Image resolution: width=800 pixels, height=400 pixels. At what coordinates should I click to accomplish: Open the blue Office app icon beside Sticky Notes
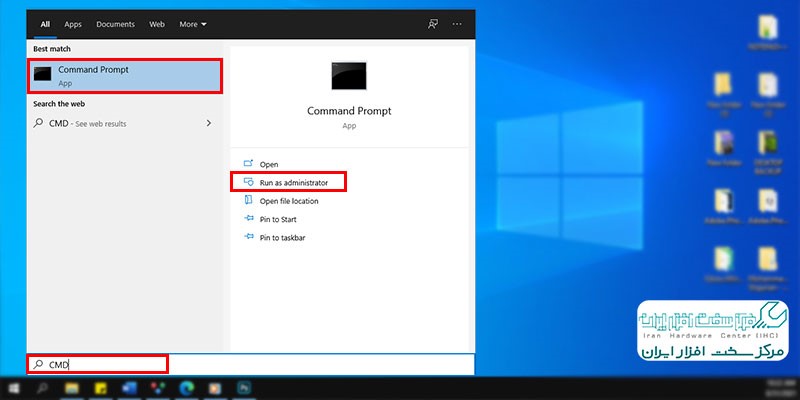tap(129, 389)
